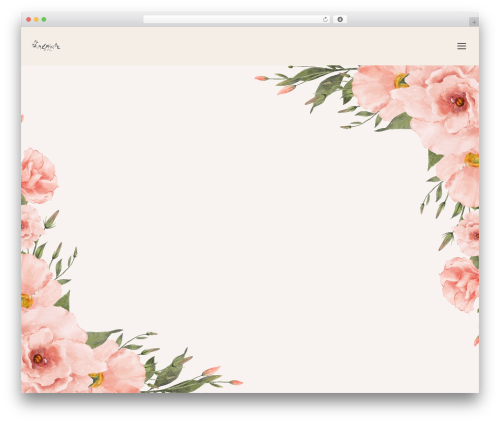Open the hamburger menu icon
Image resolution: width=500 pixels, height=423 pixels.
pos(461,46)
